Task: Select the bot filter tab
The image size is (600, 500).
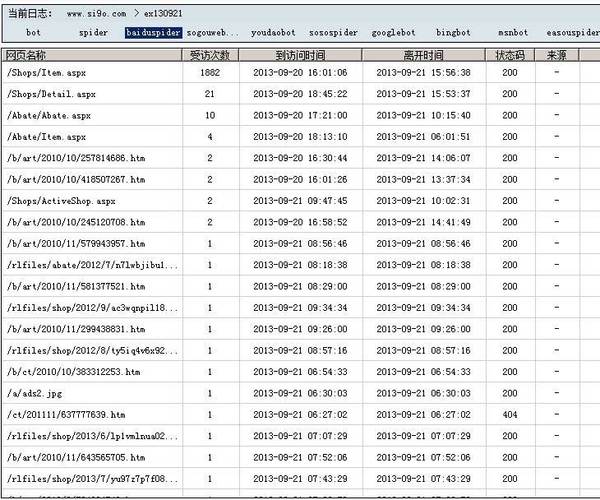Action: [x=33, y=33]
